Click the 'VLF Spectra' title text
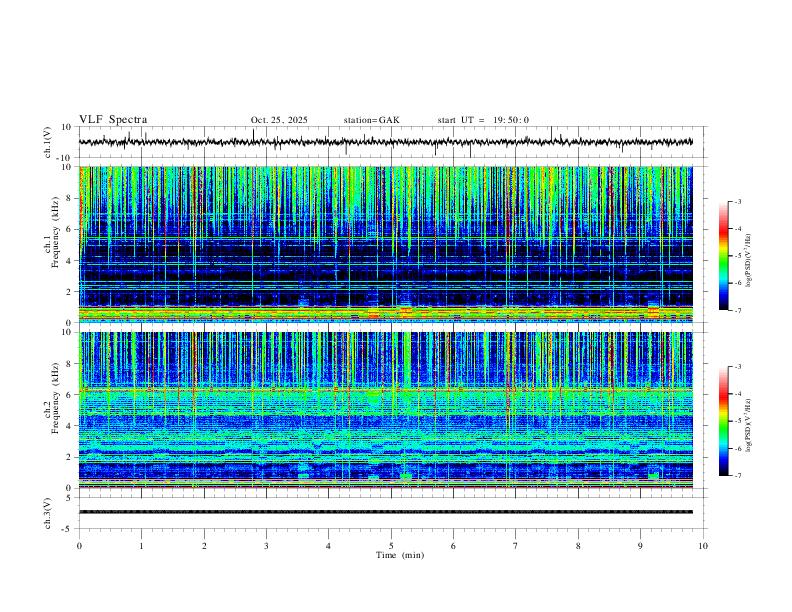Image resolution: width=792 pixels, height=612 pixels. (x=113, y=120)
